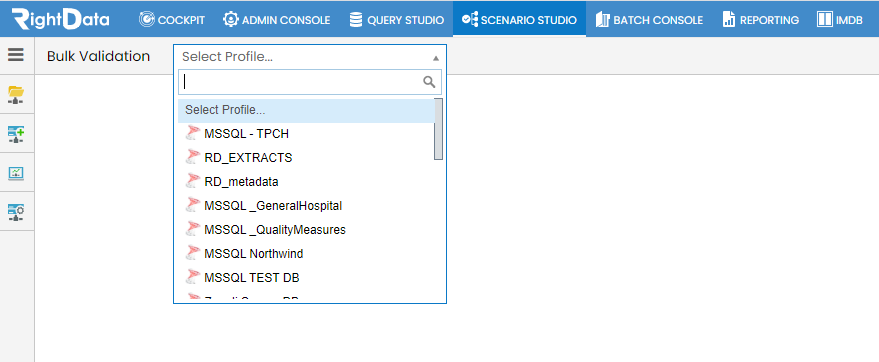Image resolution: width=879 pixels, height=362 pixels.
Task: Select MSSQL - TPCH profile
Action: (x=306, y=133)
